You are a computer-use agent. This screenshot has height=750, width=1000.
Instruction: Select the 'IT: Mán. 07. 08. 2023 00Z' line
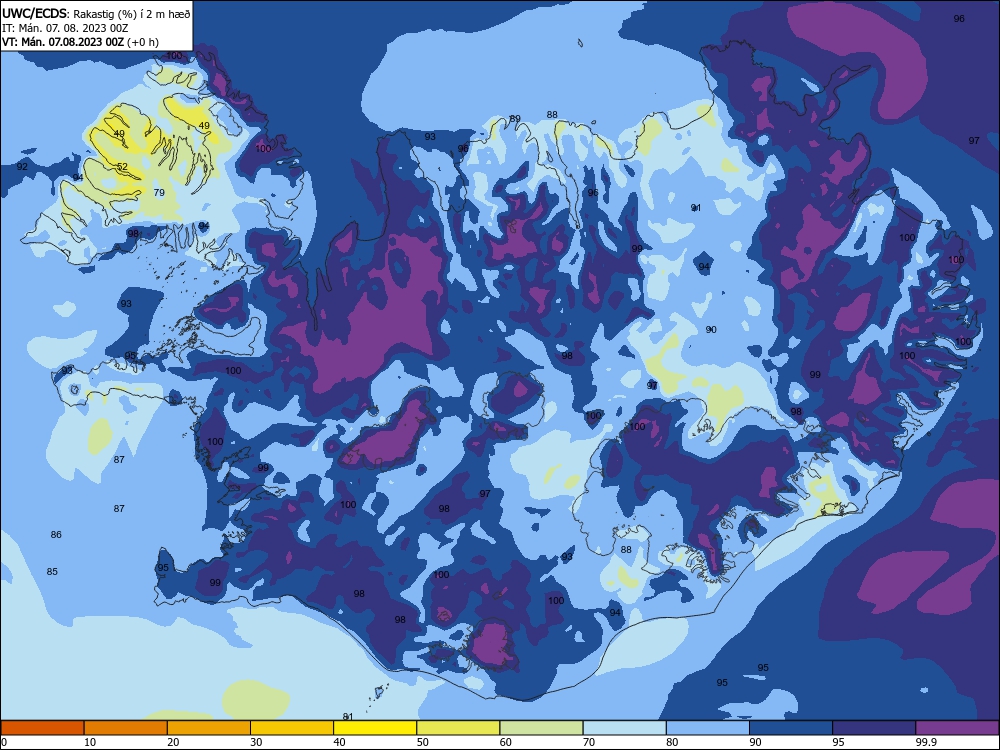click(65, 28)
